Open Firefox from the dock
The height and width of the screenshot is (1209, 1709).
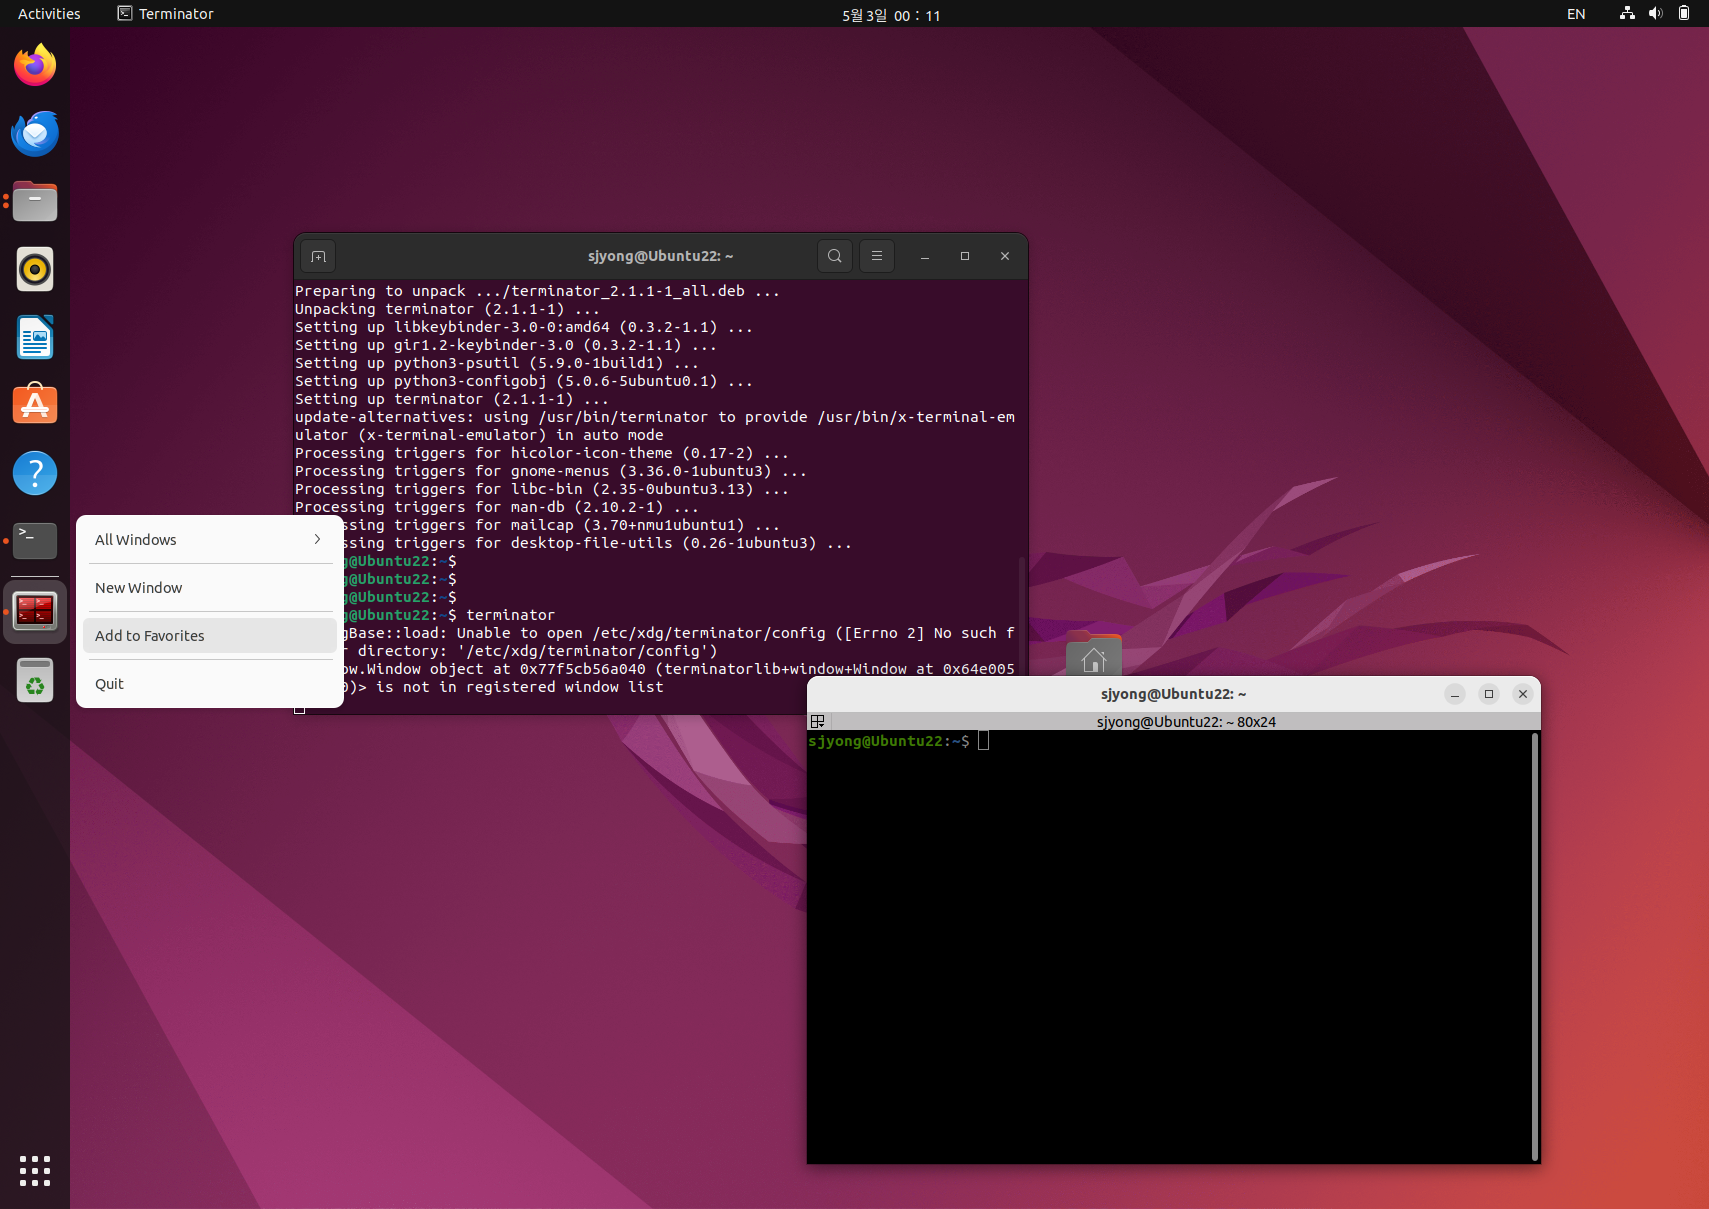[35, 65]
